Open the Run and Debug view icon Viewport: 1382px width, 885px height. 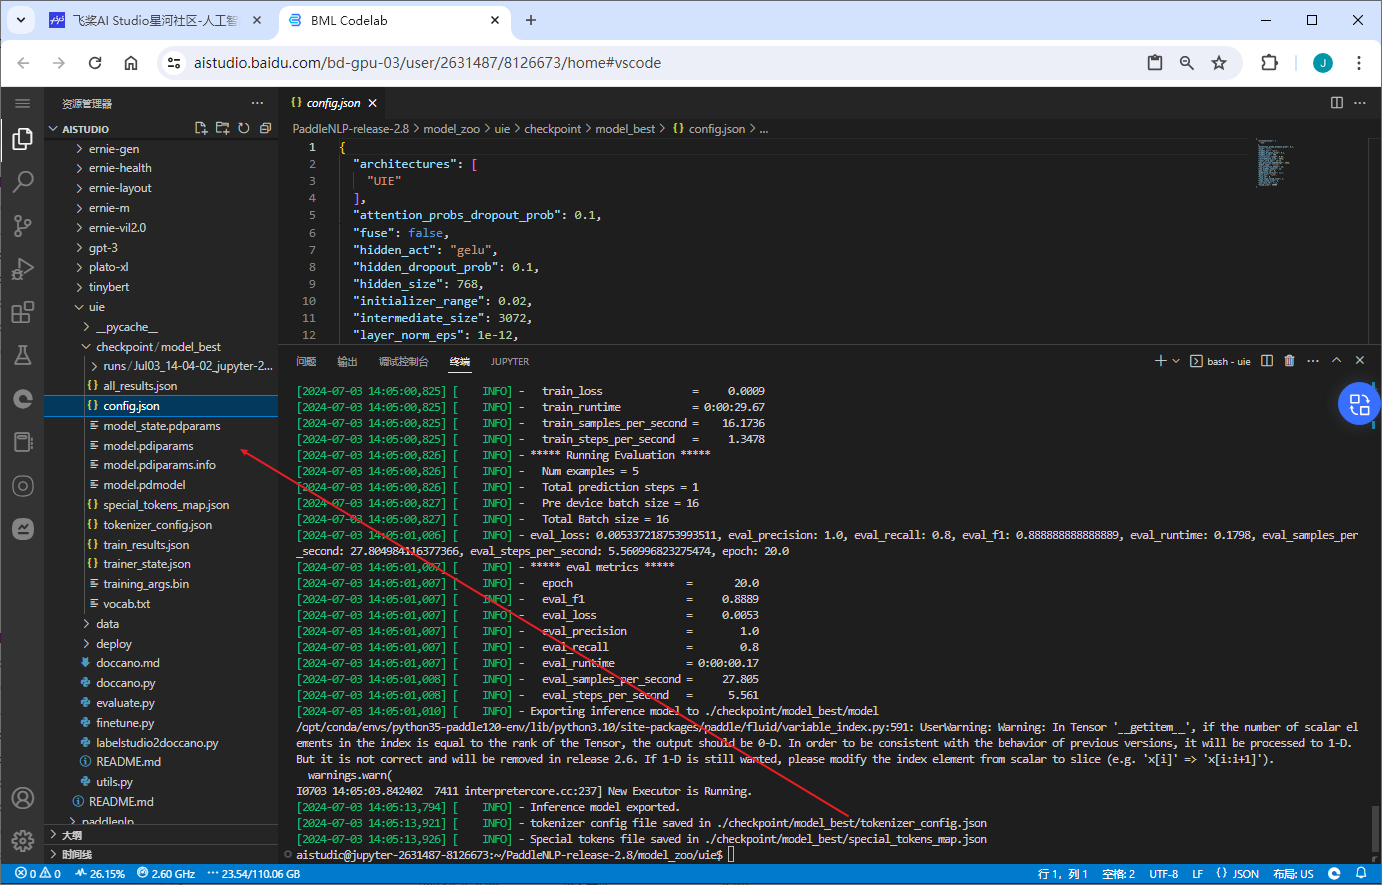[x=22, y=269]
